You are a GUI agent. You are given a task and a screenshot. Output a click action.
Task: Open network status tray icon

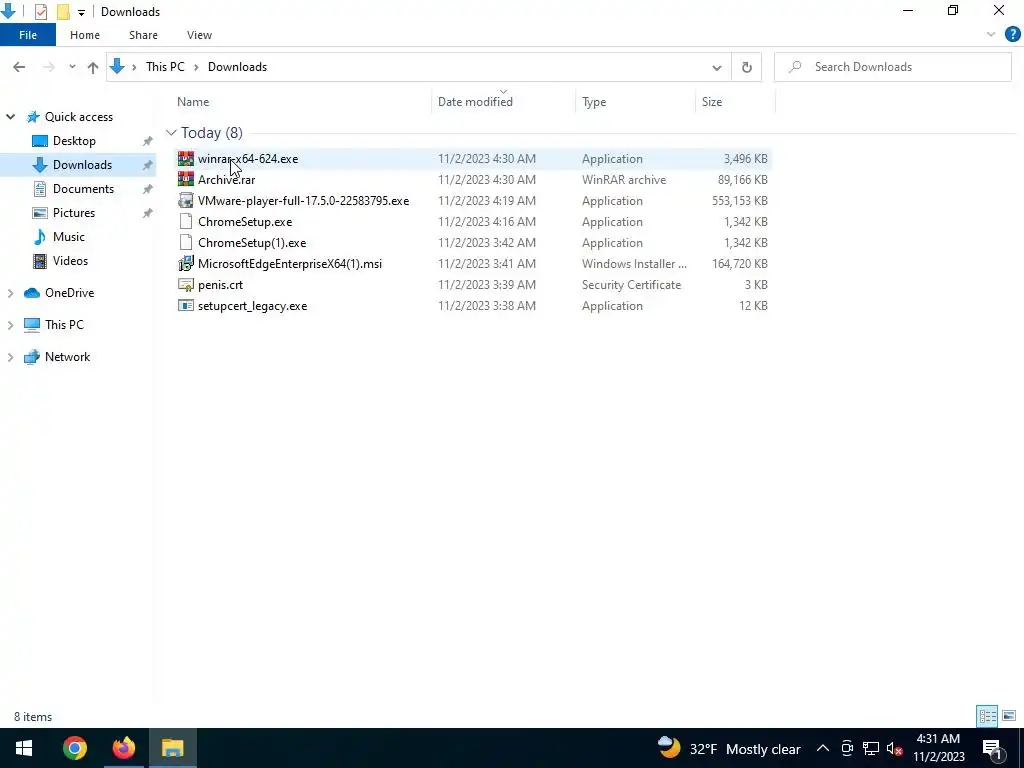point(871,748)
